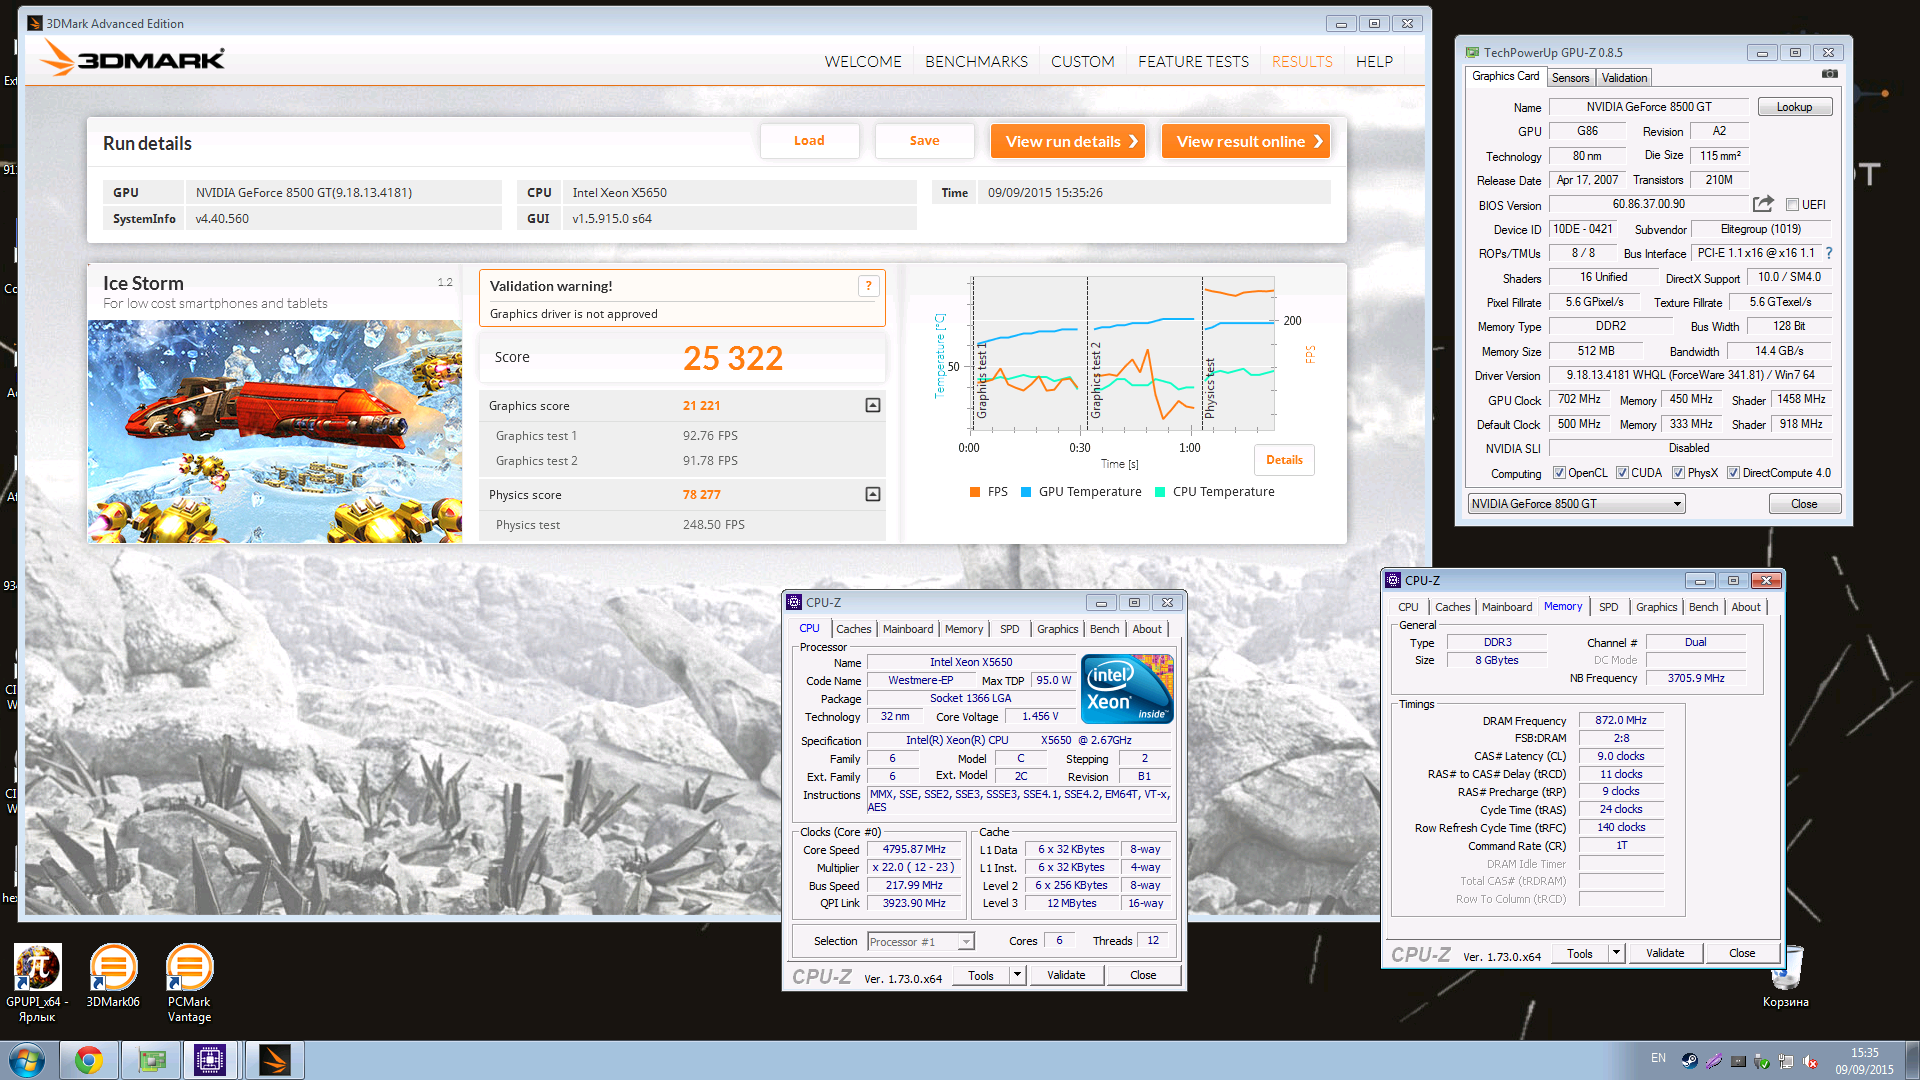The image size is (1920, 1080).
Task: Click the 3DMark taskbar icon
Action: [275, 1060]
